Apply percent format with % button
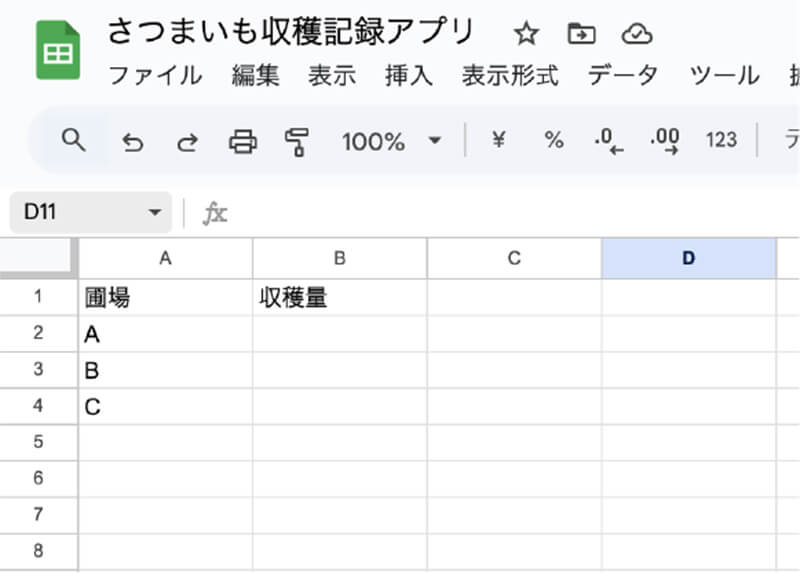 553,141
